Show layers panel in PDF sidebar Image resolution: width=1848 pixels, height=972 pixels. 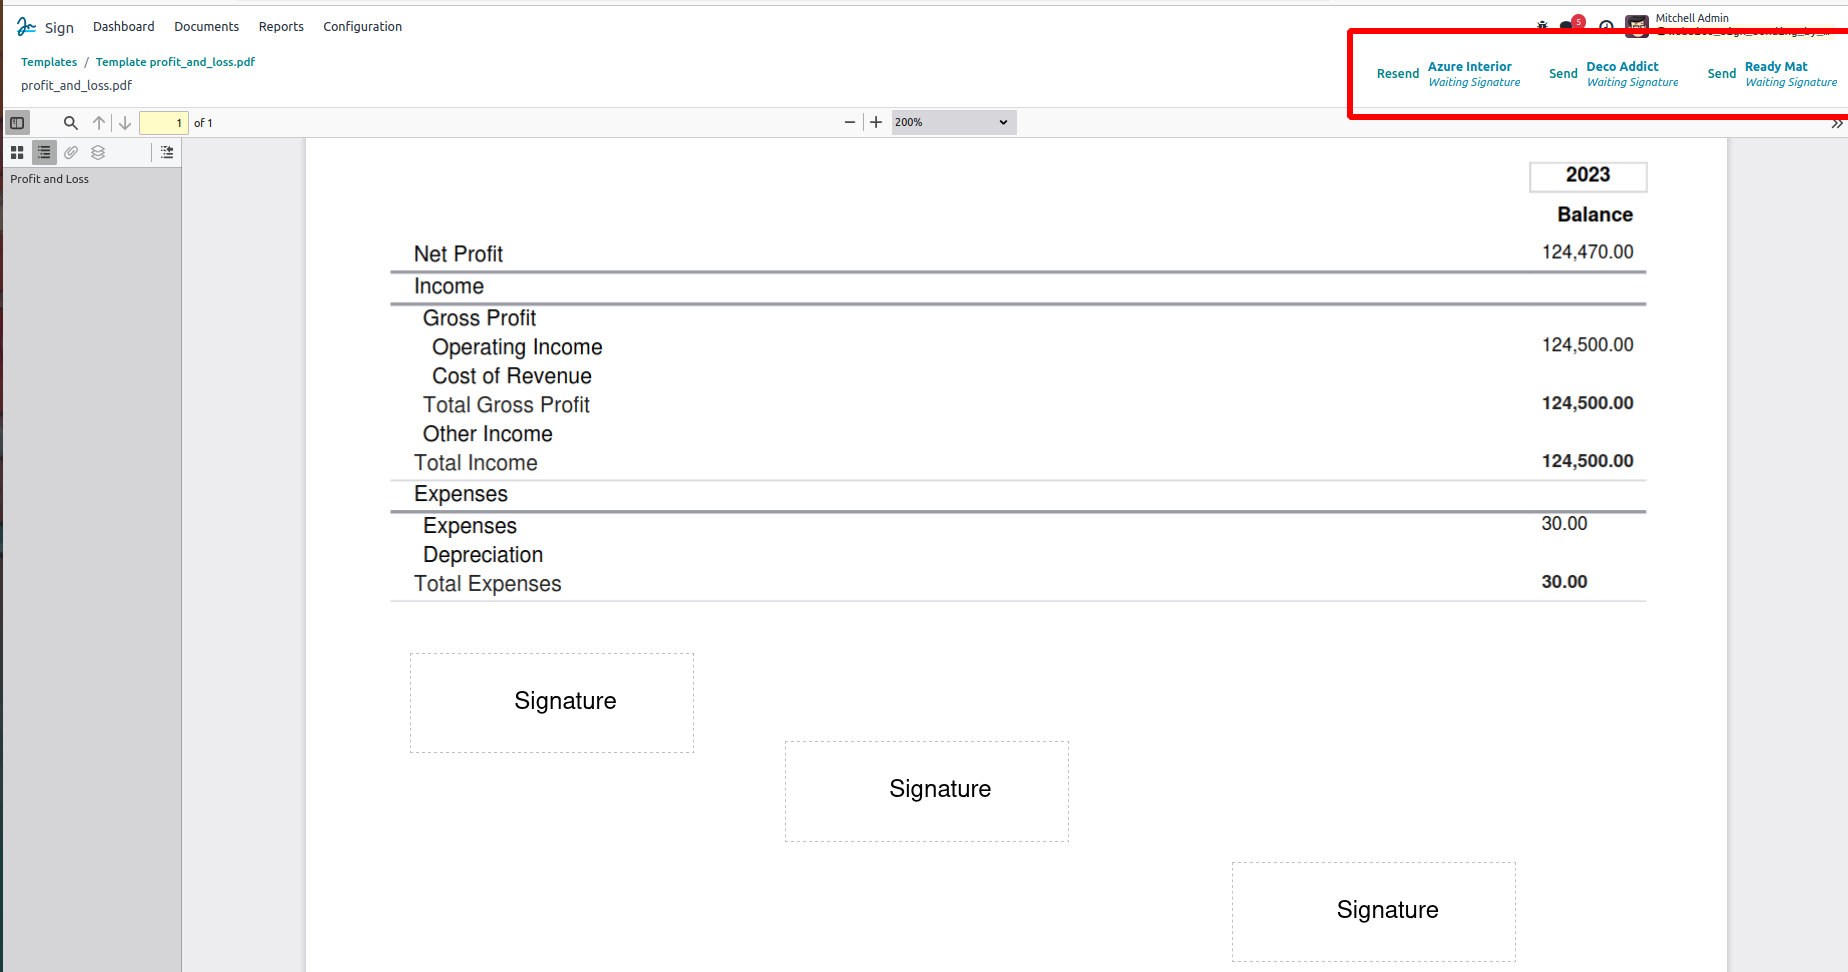point(98,153)
